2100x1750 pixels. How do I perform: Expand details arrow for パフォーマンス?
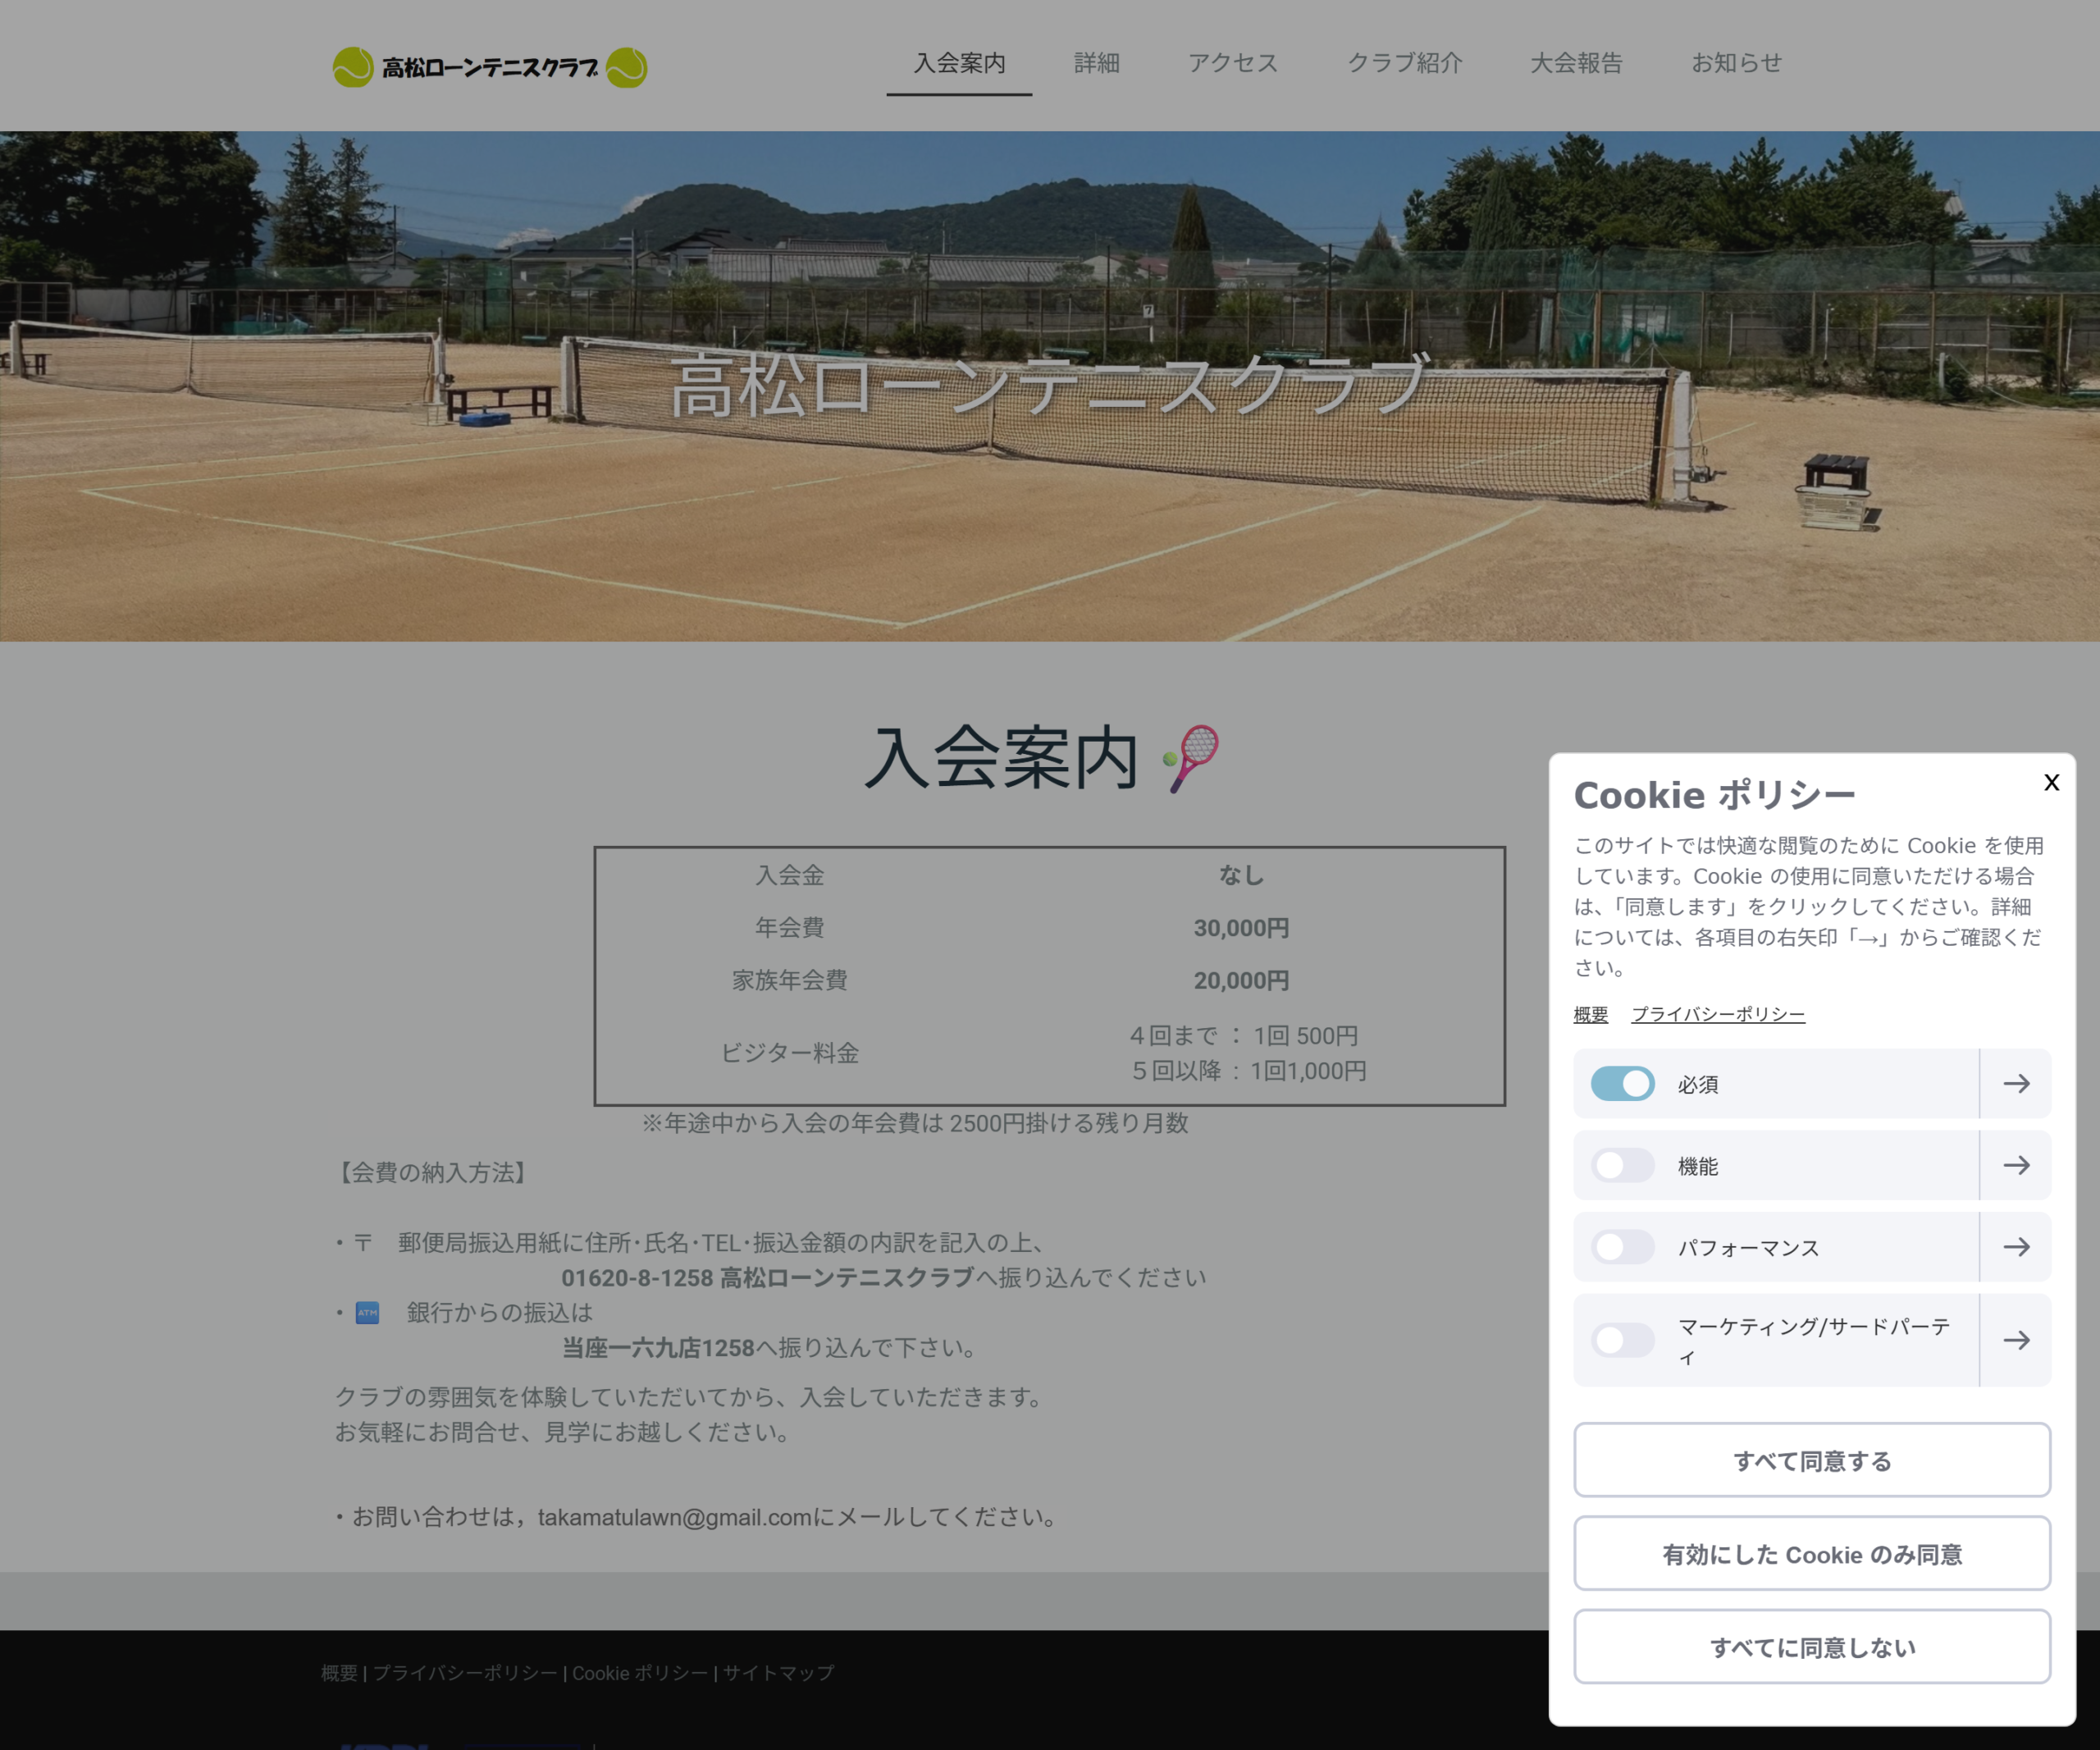pos(2016,1247)
